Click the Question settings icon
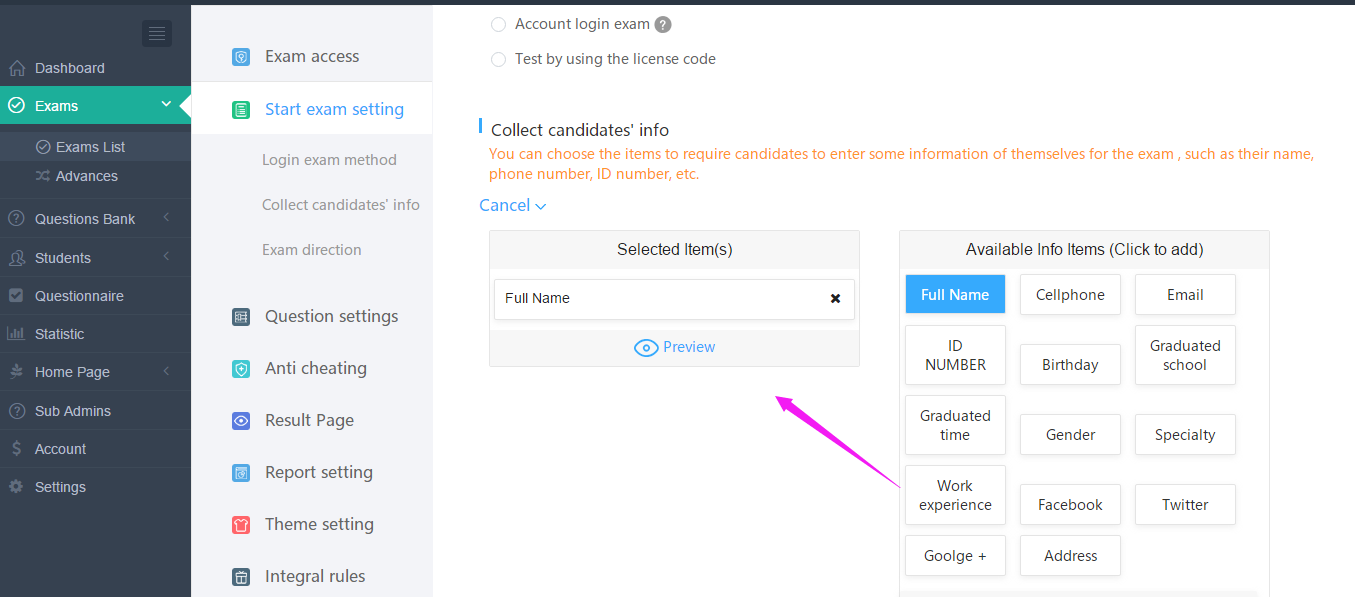This screenshot has height=597, width=1355. click(x=241, y=317)
